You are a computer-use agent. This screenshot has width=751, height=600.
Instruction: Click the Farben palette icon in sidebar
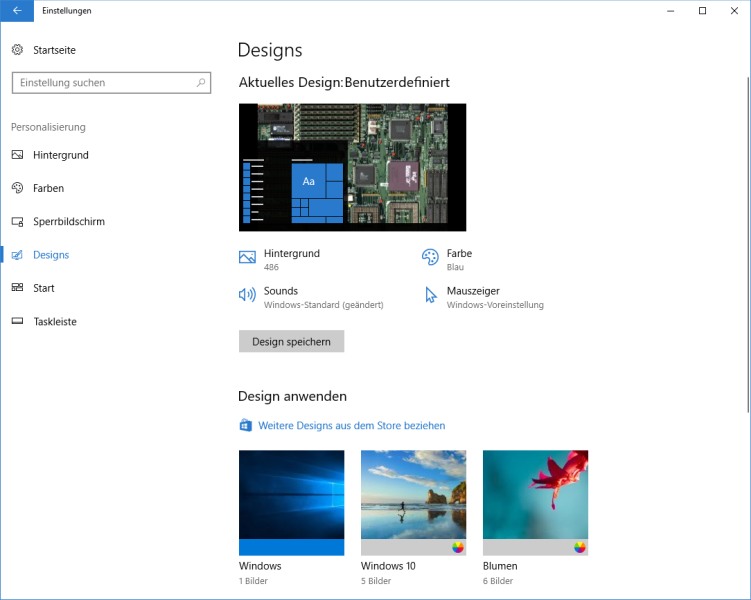(17, 188)
